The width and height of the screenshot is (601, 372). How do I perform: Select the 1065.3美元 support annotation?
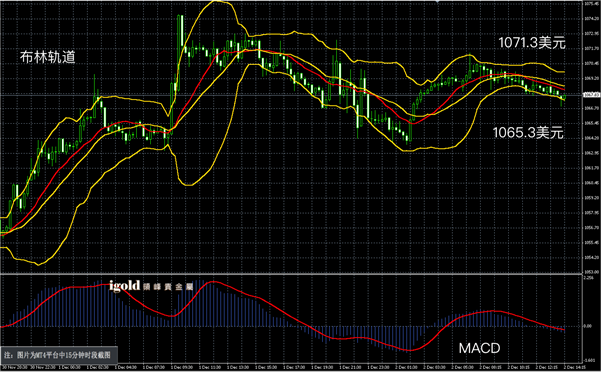pos(528,133)
